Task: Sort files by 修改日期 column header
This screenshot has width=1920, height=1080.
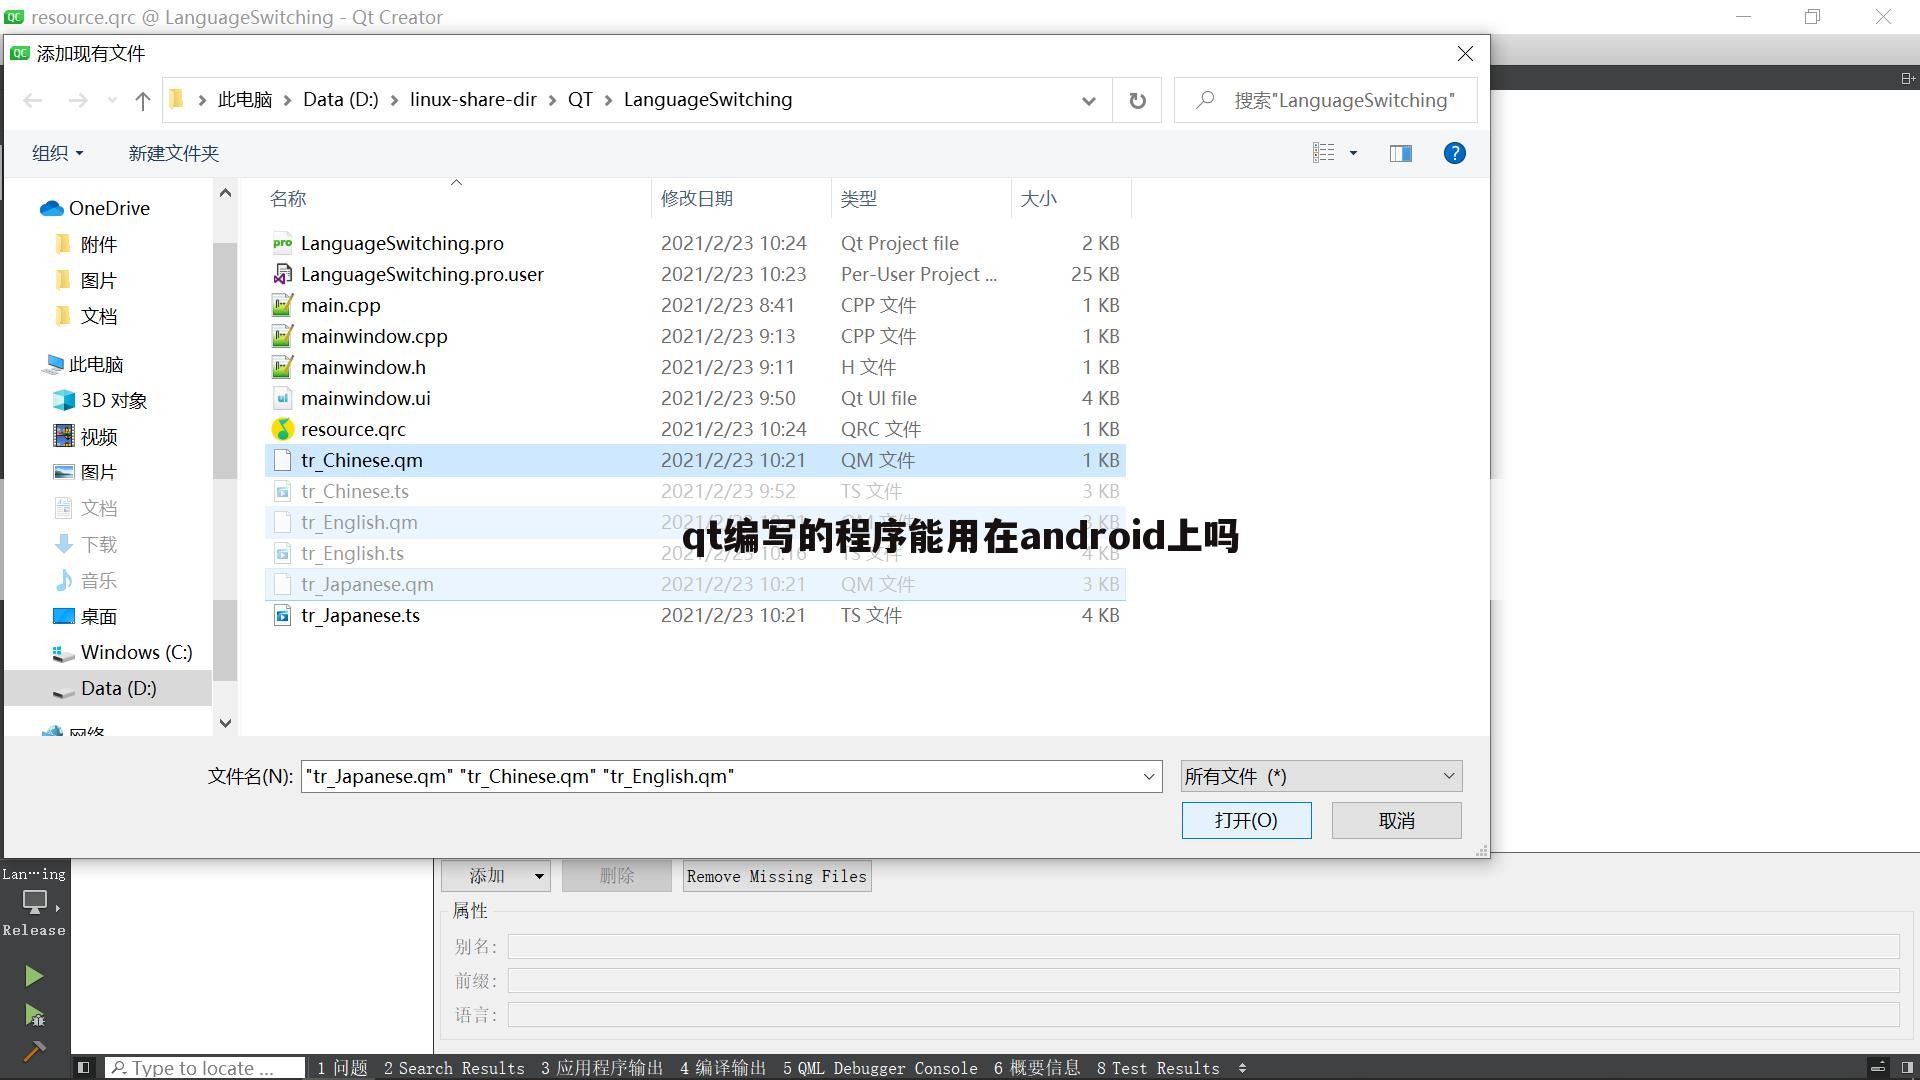Action: click(x=696, y=198)
